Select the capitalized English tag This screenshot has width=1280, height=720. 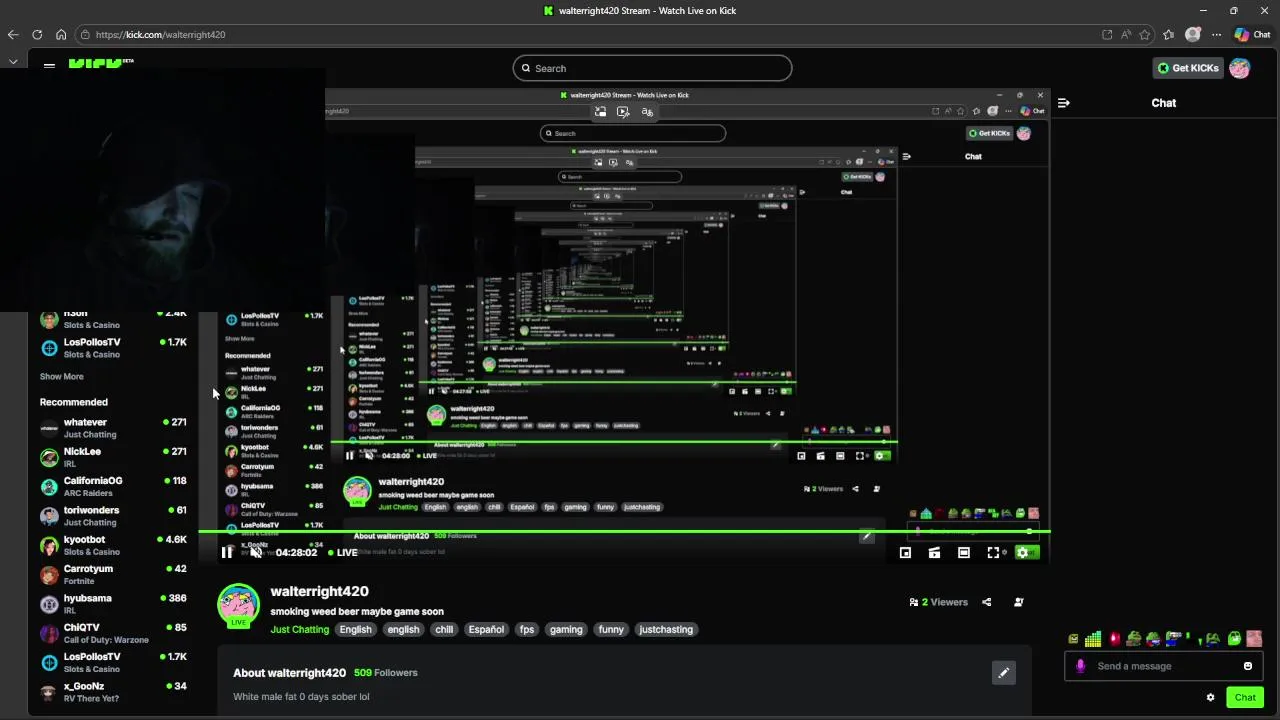(x=355, y=629)
